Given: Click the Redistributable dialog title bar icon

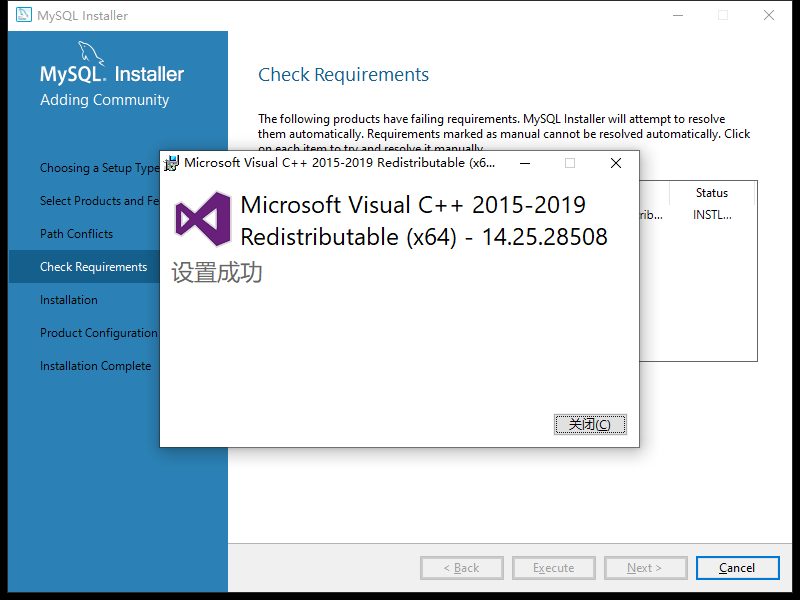Looking at the screenshot, I should pyautogui.click(x=172, y=162).
